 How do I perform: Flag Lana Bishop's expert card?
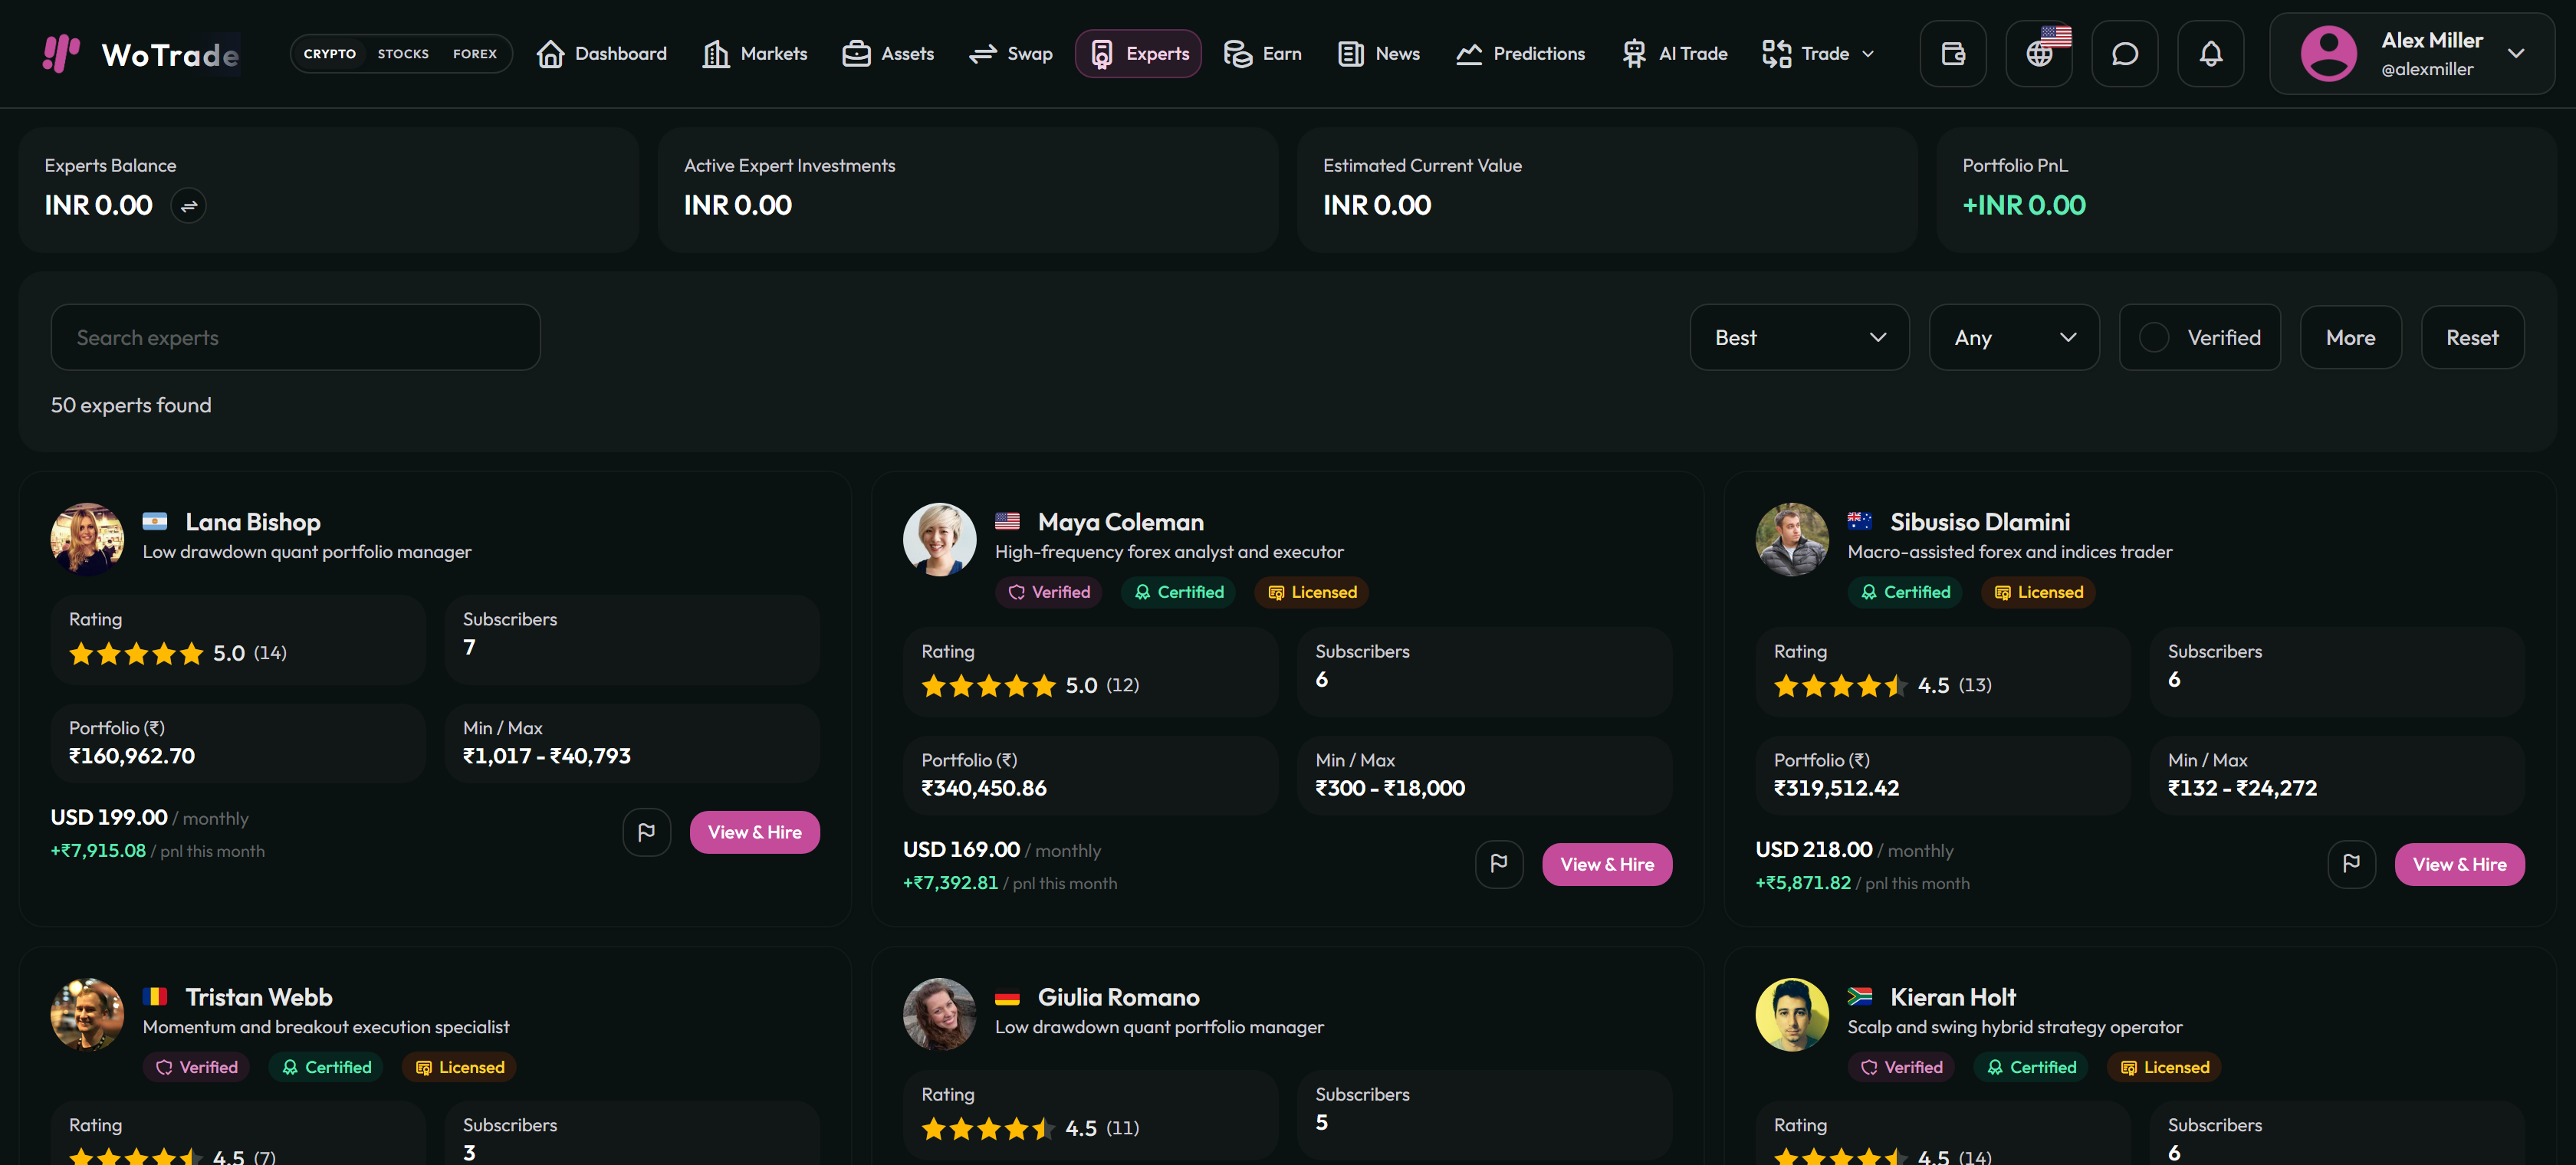coord(646,832)
